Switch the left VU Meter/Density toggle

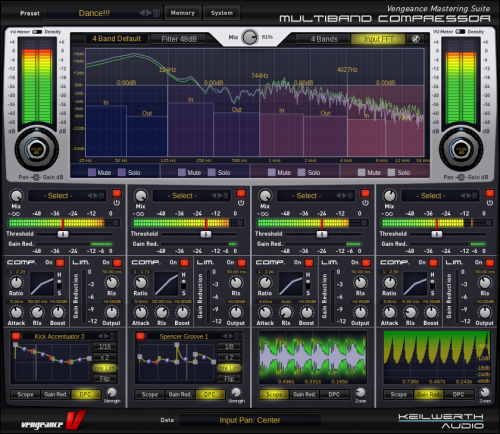[37, 32]
